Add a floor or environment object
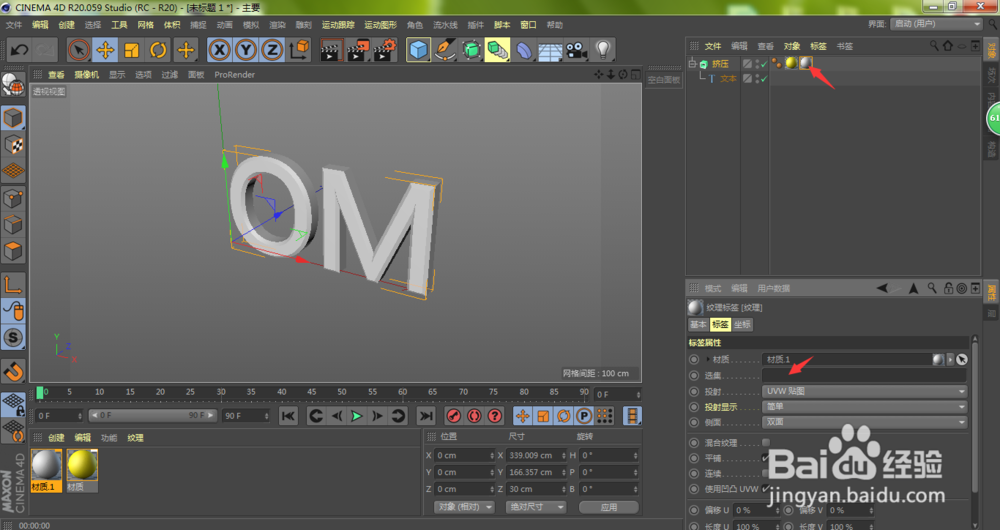 [x=550, y=50]
